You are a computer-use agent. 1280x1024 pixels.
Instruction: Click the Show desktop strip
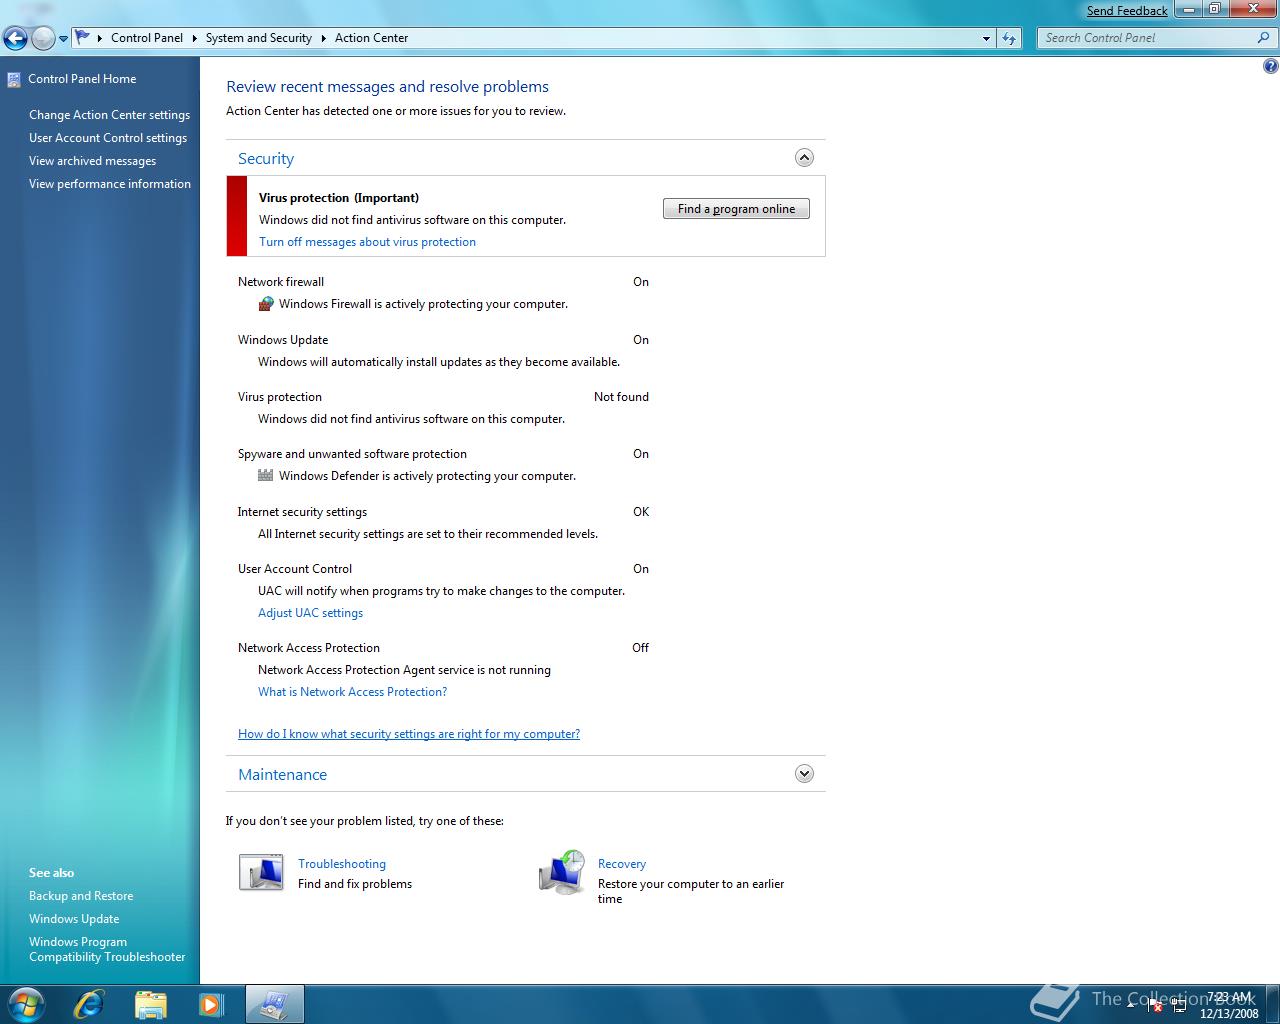(x=1272, y=1004)
